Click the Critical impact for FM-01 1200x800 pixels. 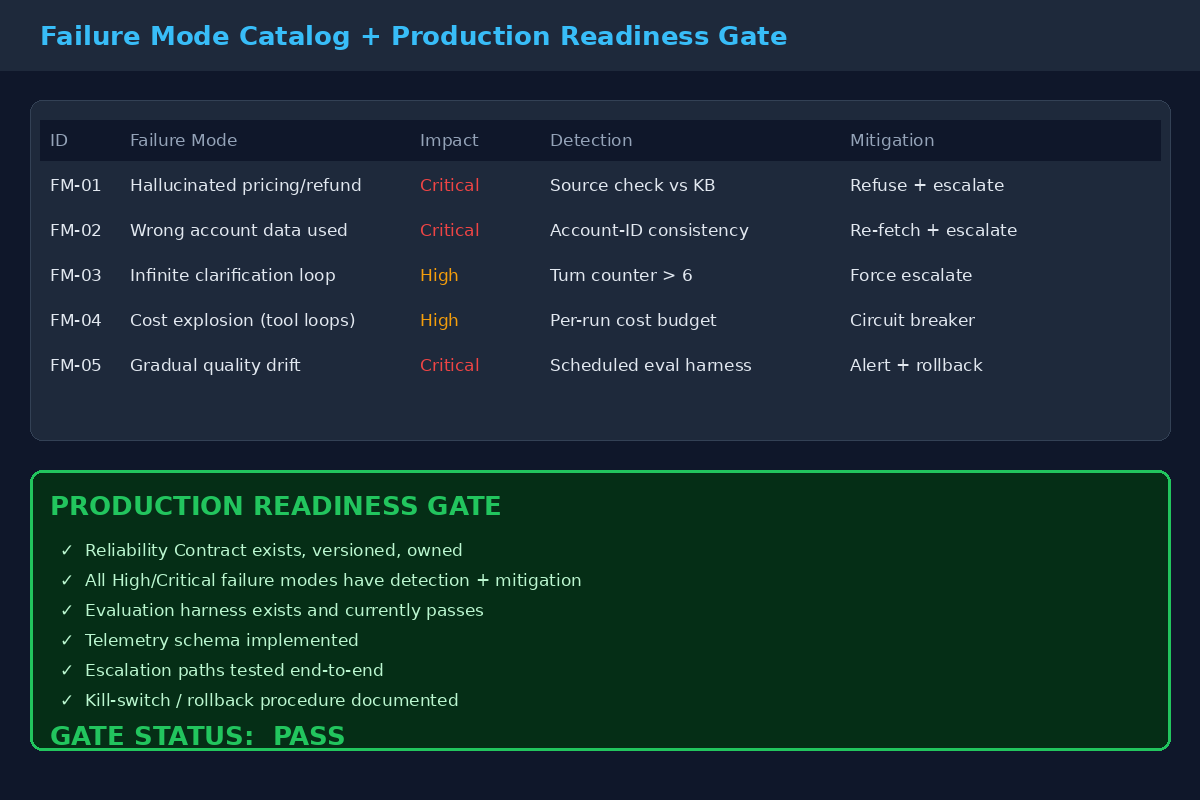tap(449, 186)
